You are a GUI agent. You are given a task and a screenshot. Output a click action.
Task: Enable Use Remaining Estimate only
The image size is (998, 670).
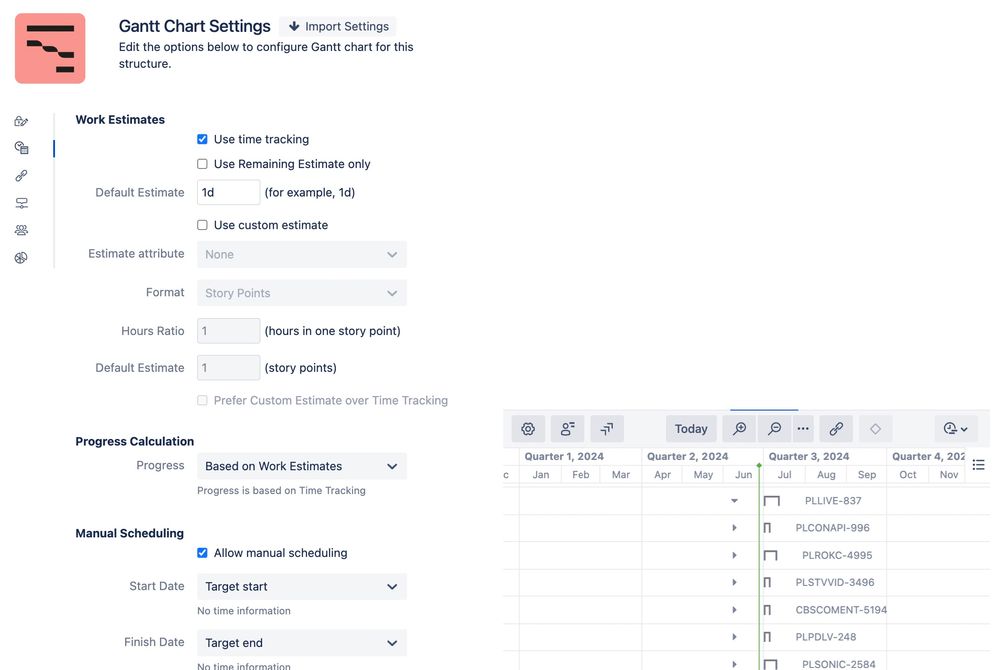(202, 163)
